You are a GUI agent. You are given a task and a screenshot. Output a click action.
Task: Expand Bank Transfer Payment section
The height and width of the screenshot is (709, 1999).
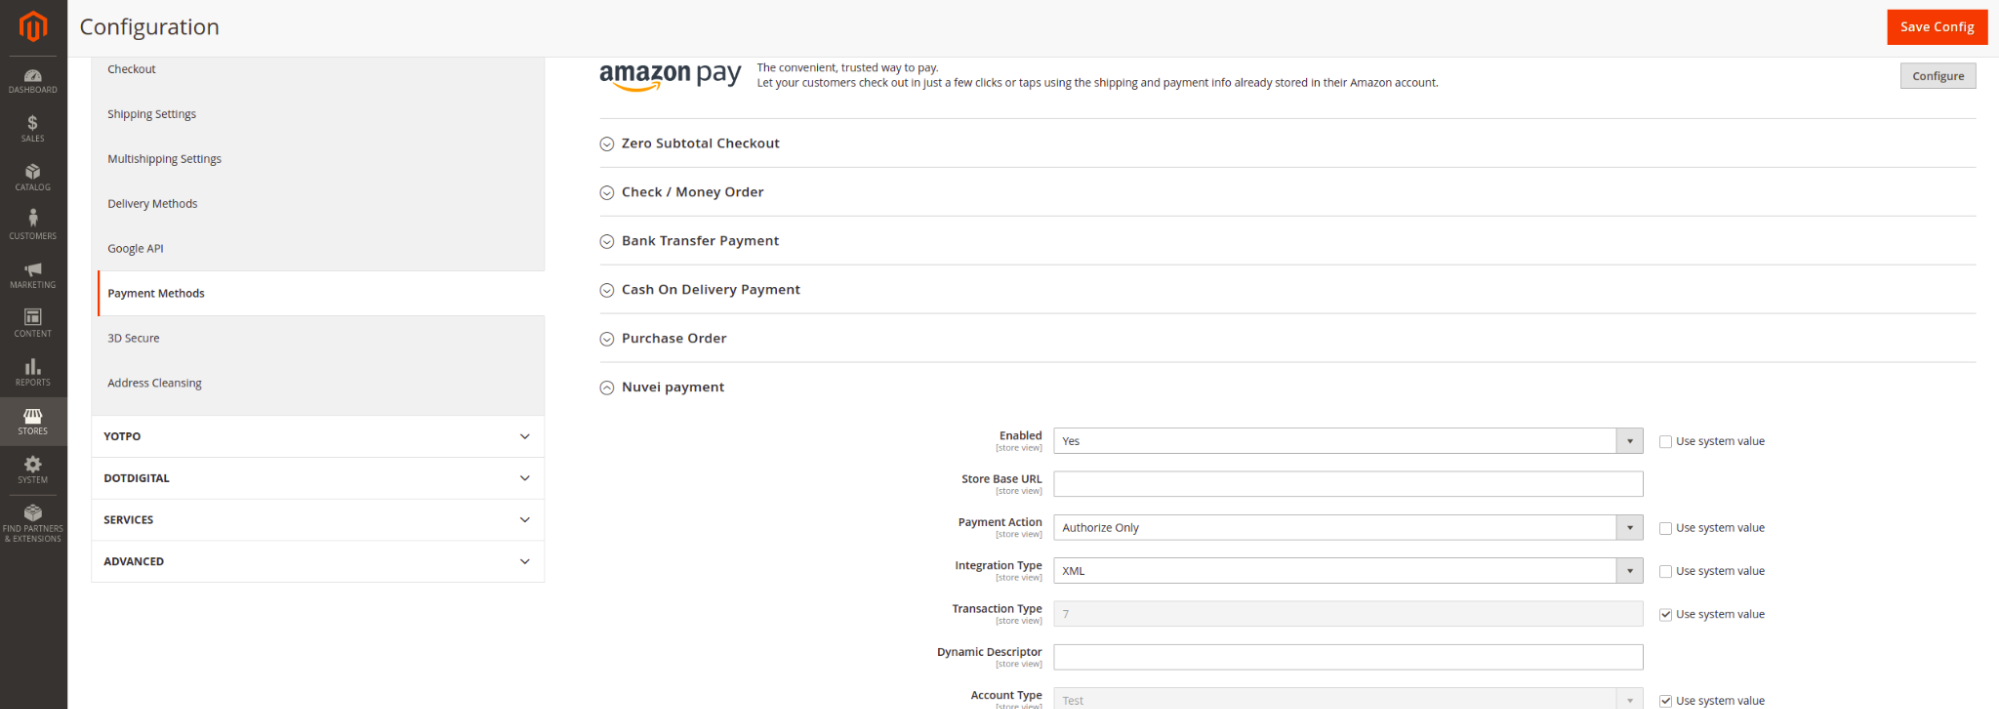point(690,241)
